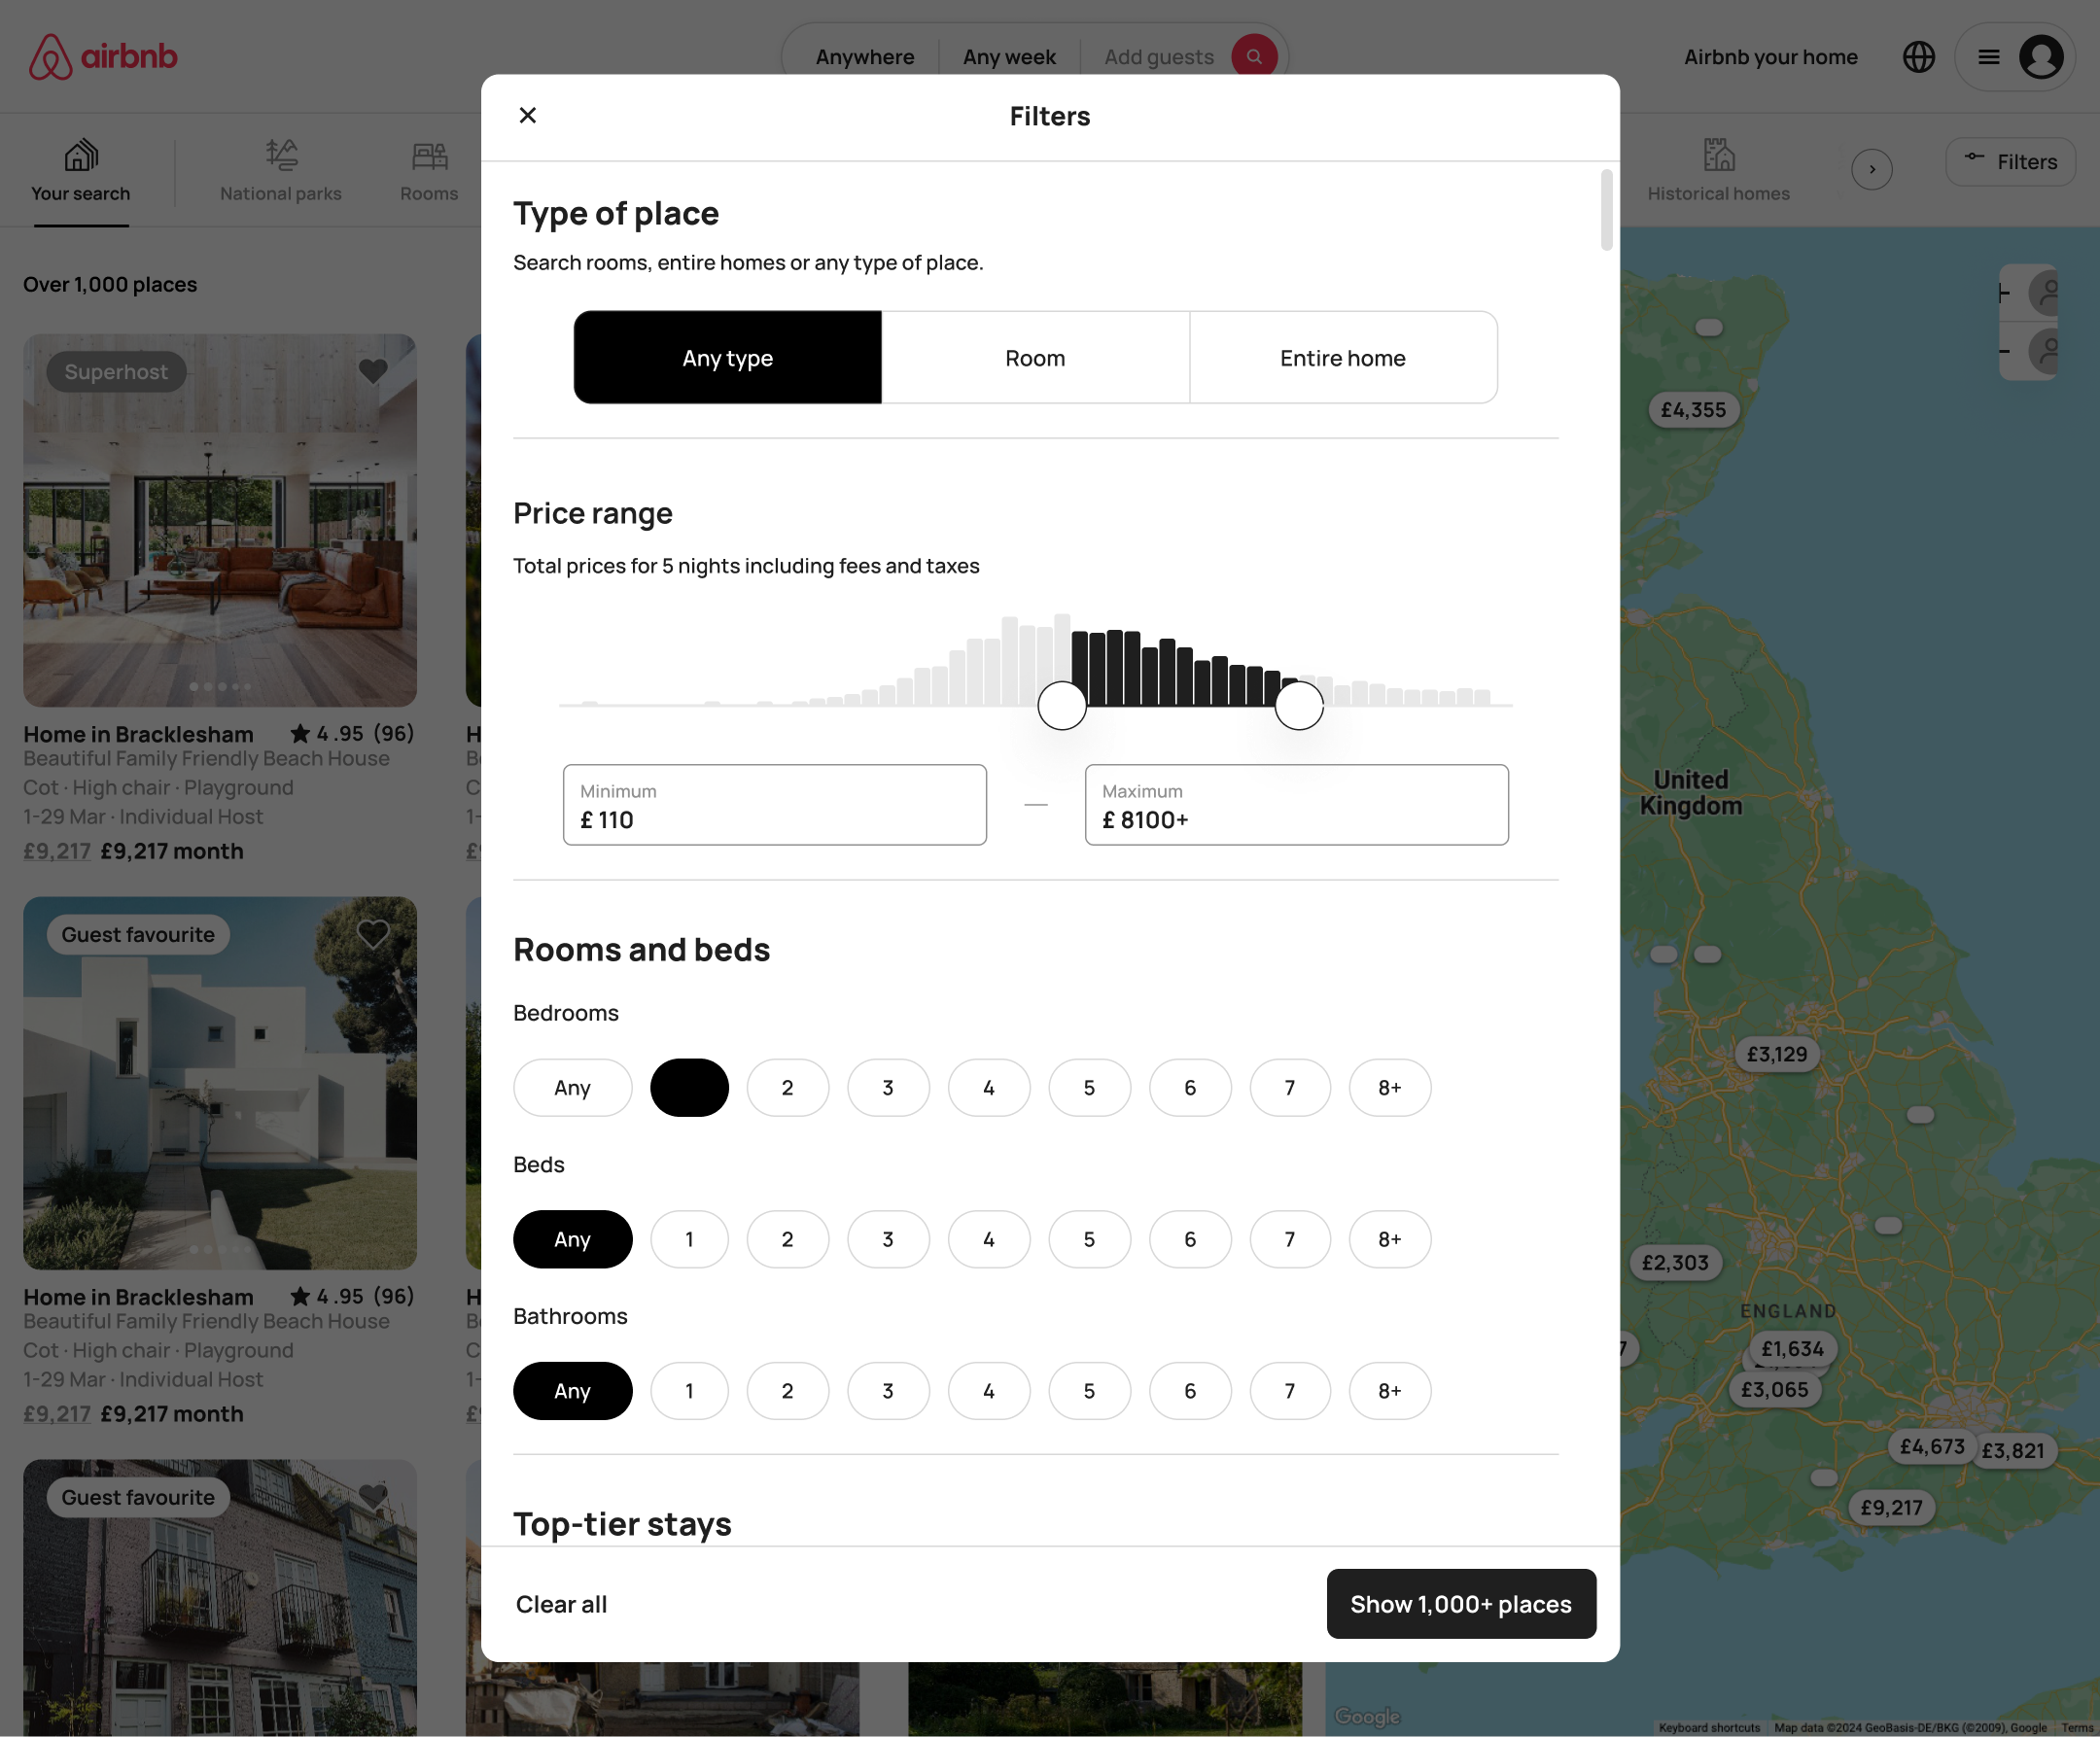Open the Your search tab

tap(81, 170)
